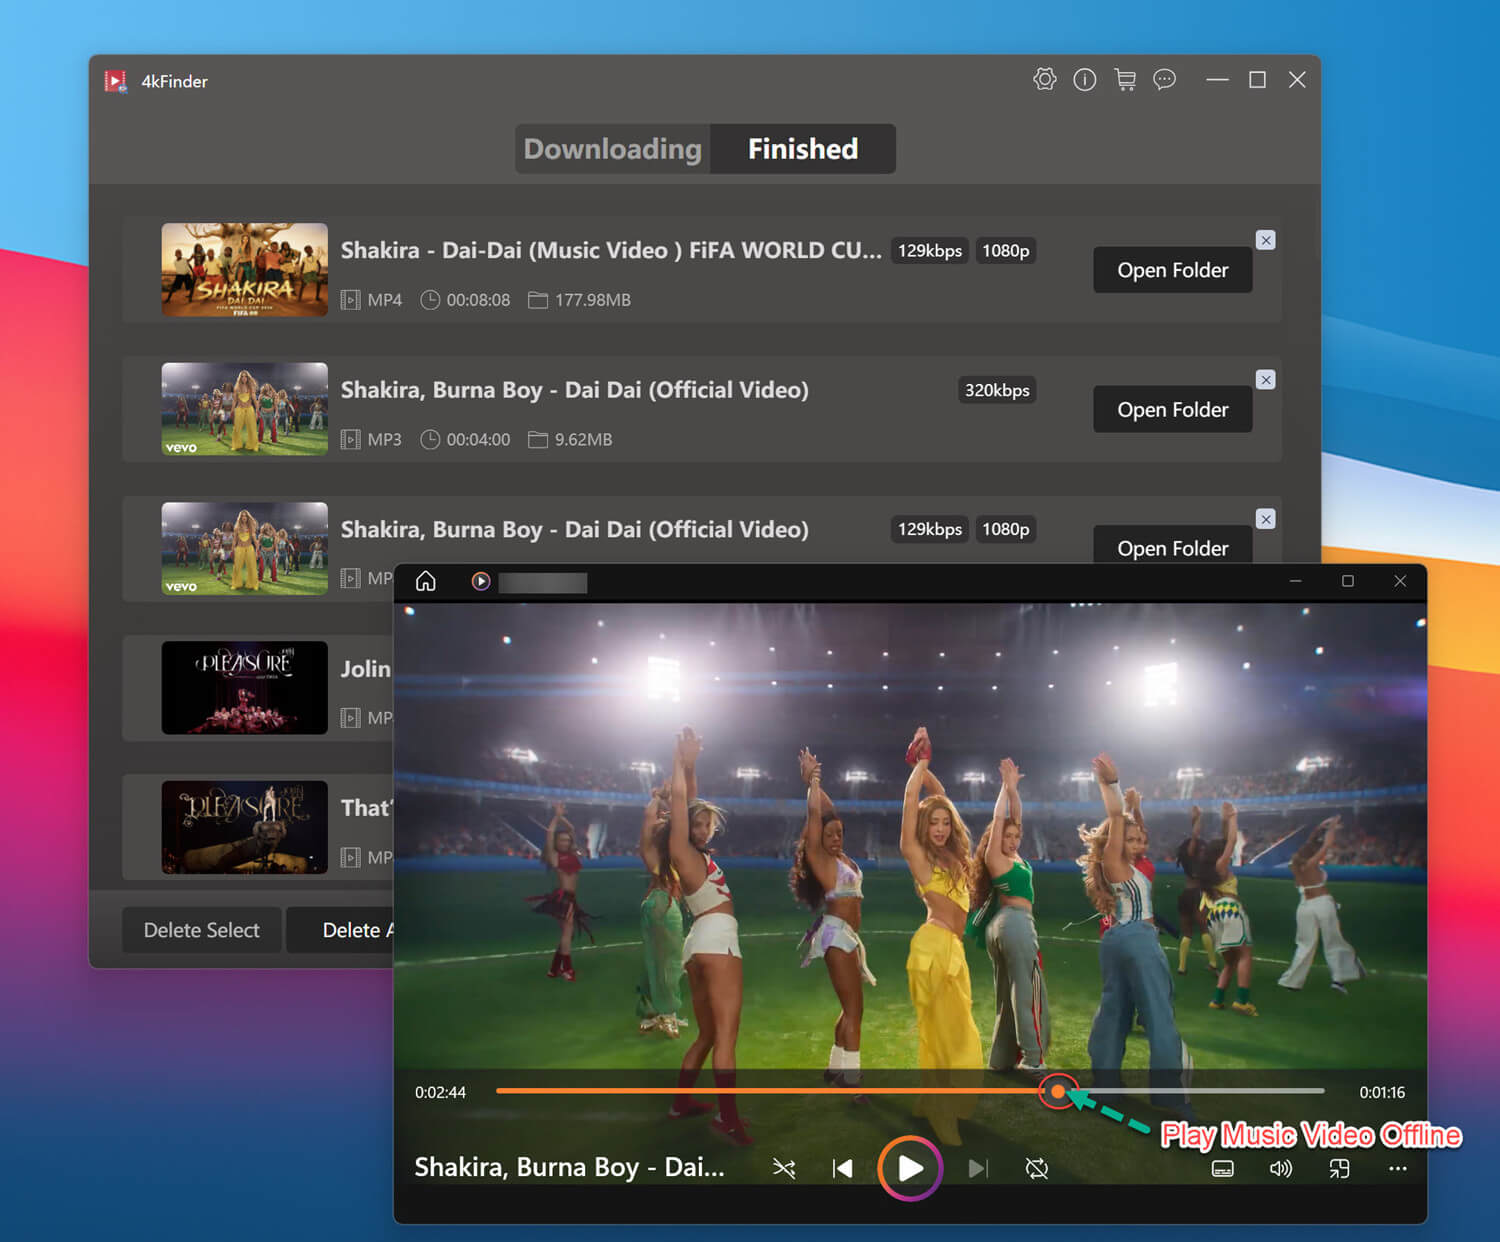Open the 4kFinder info icon
This screenshot has height=1242, width=1500.
[1085, 79]
